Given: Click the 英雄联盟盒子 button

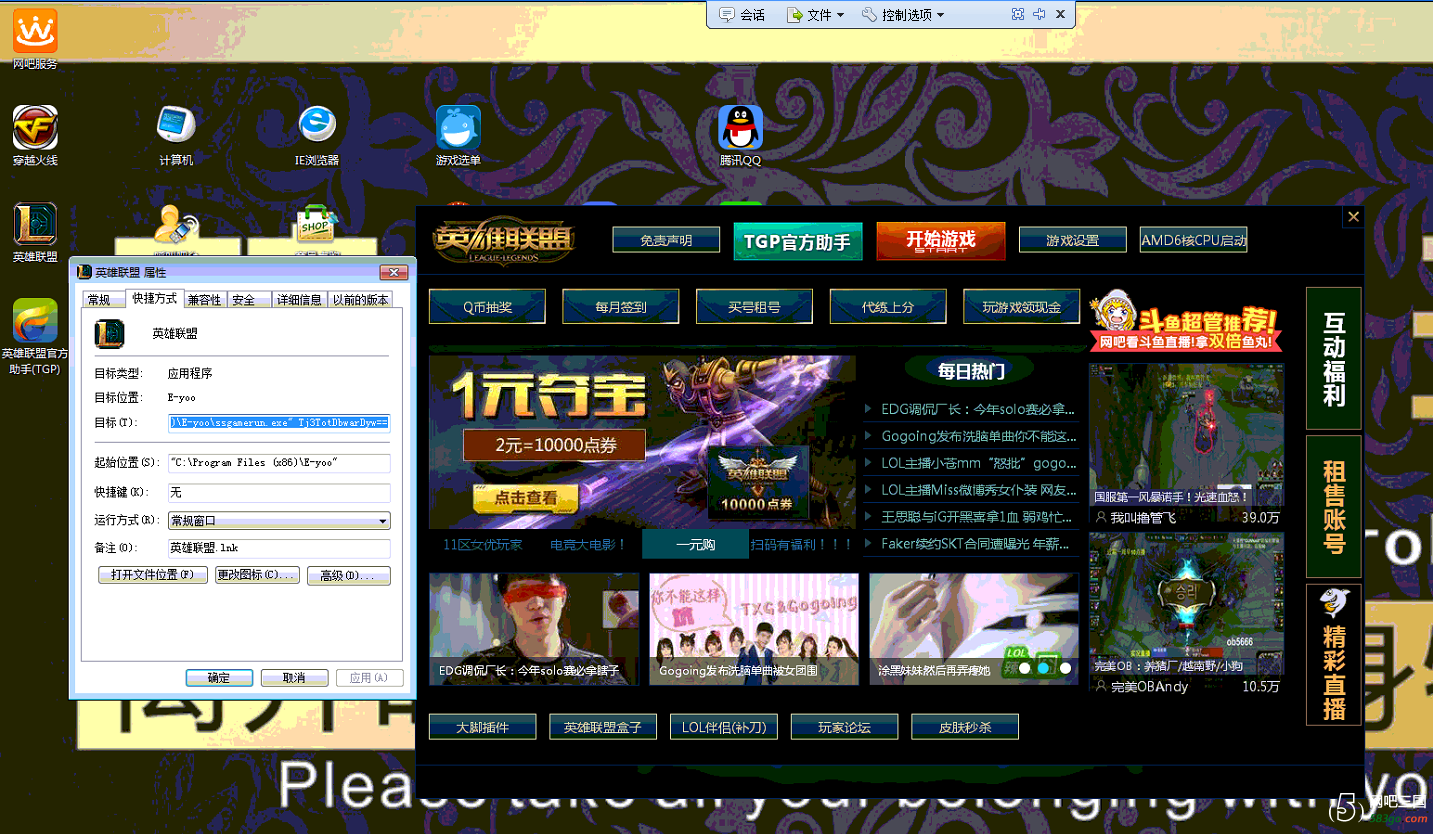Looking at the screenshot, I should click(603, 727).
